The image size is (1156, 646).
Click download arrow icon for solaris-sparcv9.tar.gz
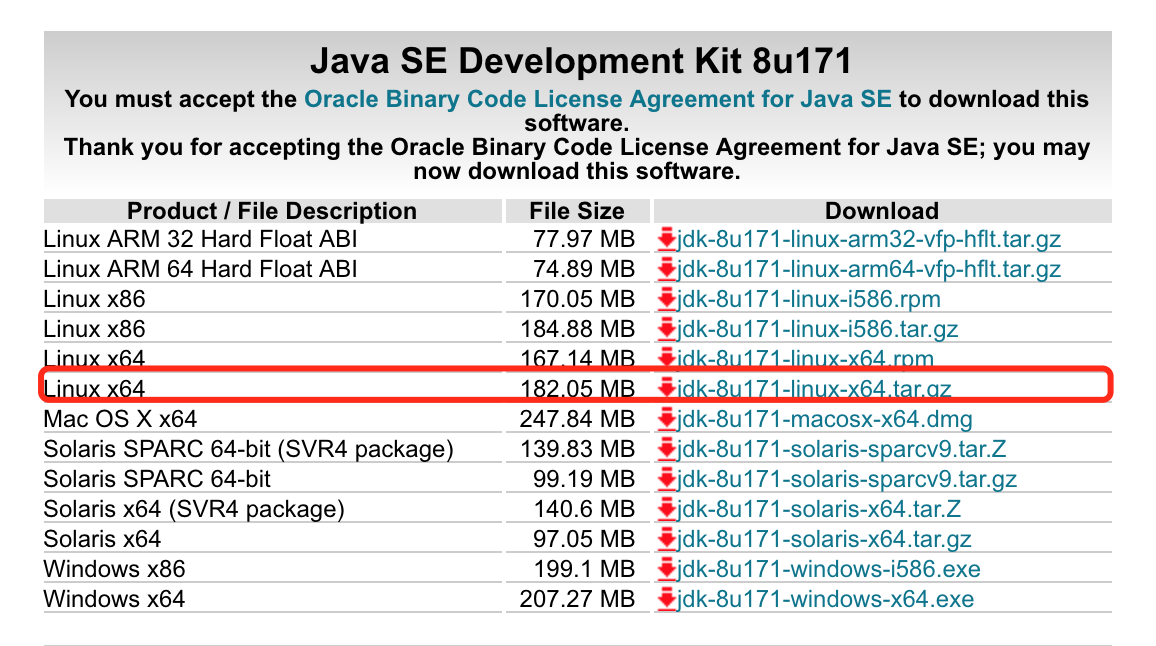pos(666,479)
